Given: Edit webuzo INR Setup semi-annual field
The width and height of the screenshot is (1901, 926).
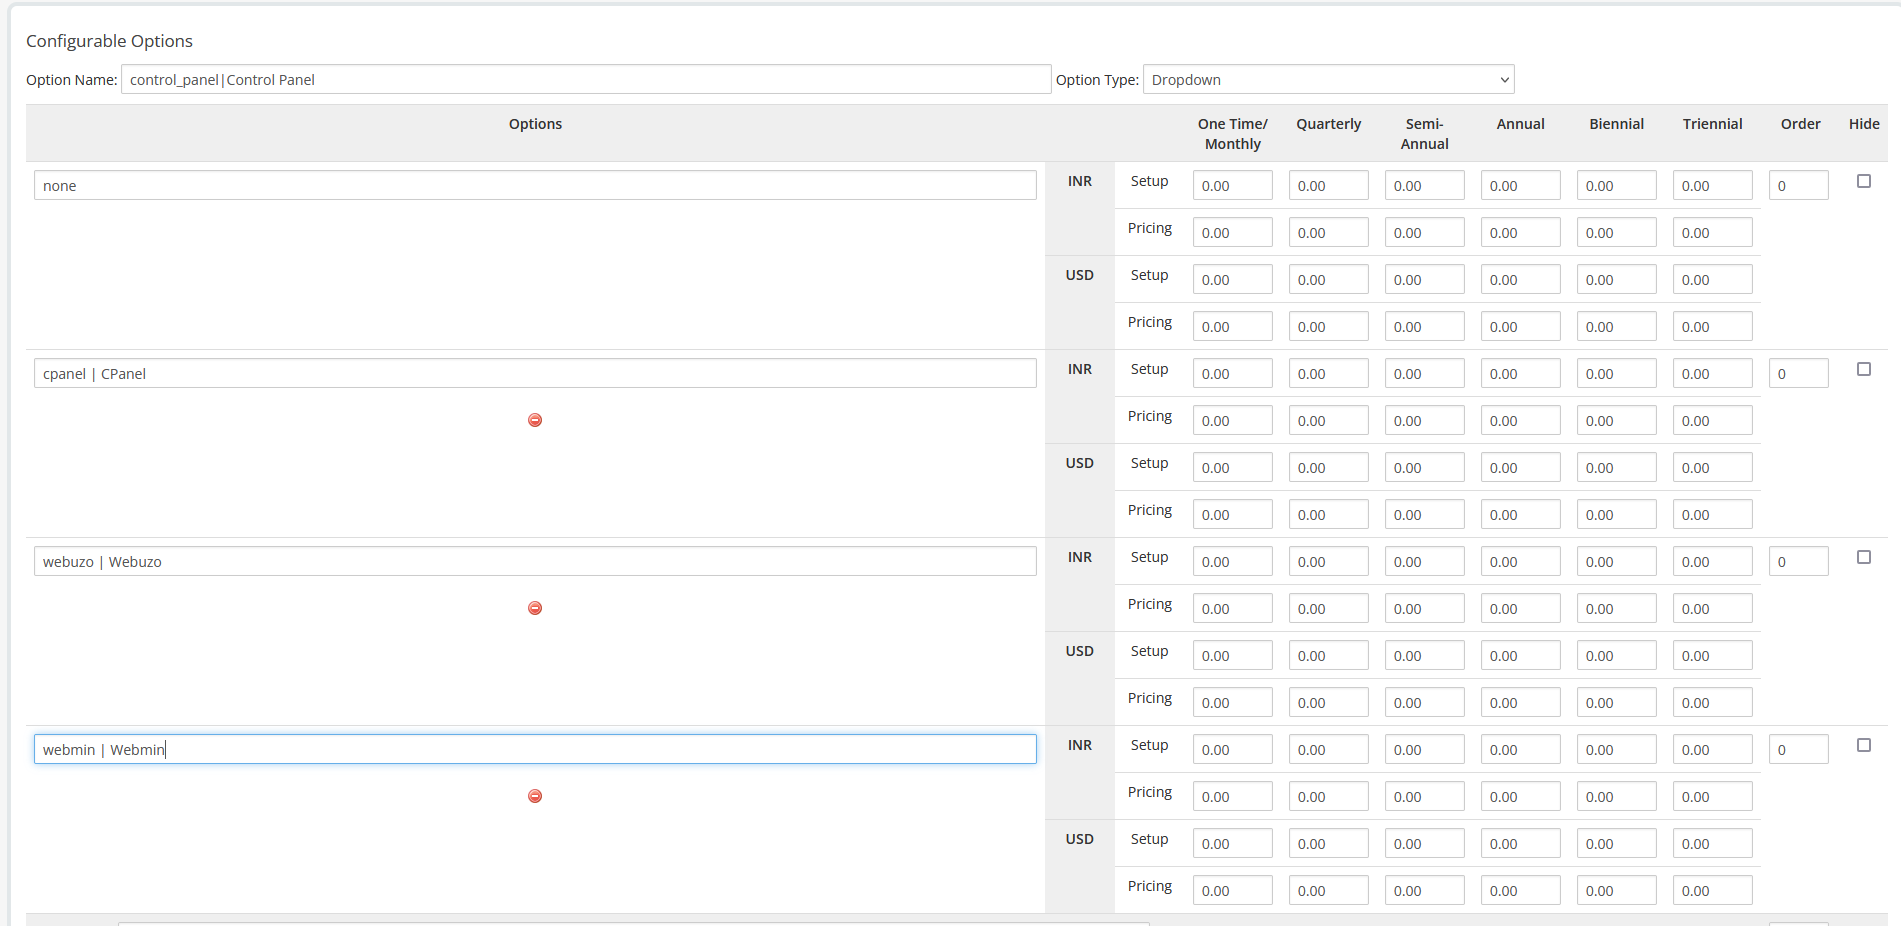Looking at the screenshot, I should point(1425,561).
